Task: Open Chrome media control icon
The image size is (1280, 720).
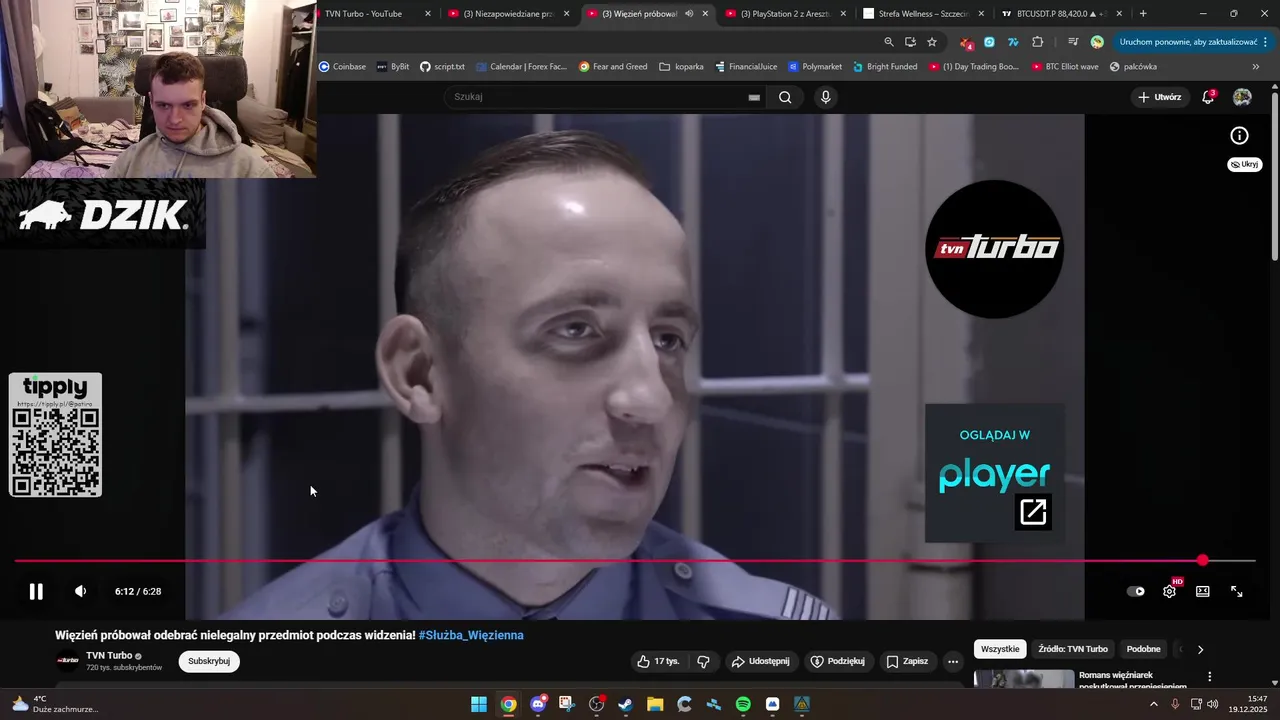Action: (x=1073, y=42)
